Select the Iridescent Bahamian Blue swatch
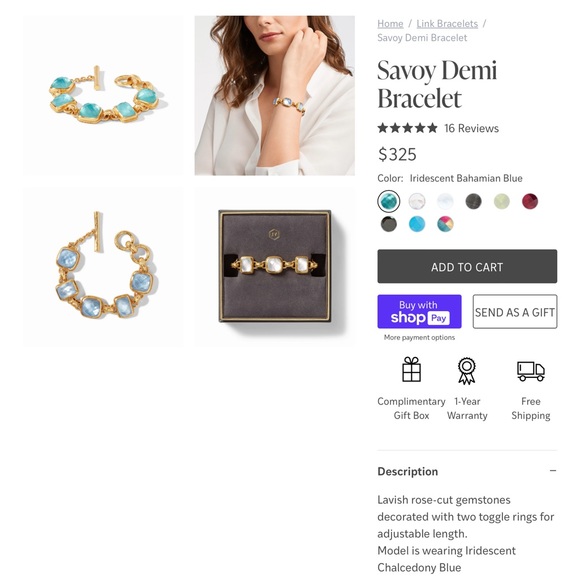This screenshot has width=580, height=580. coord(388,201)
